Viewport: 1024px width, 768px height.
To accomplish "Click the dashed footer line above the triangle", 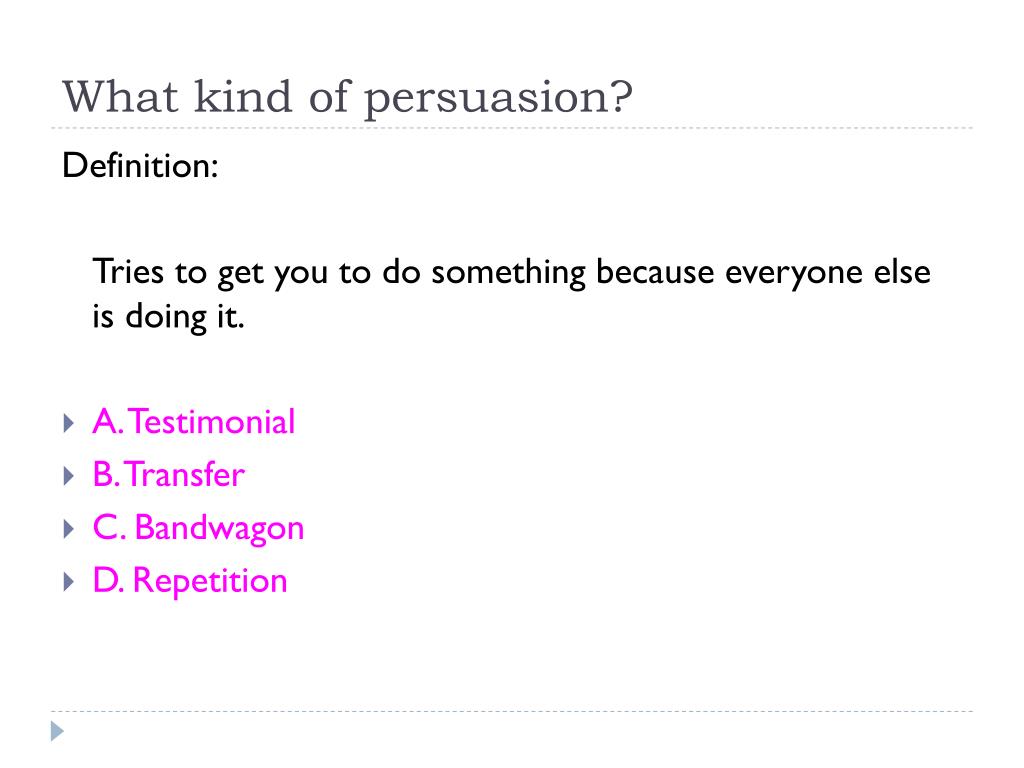I will click(512, 711).
